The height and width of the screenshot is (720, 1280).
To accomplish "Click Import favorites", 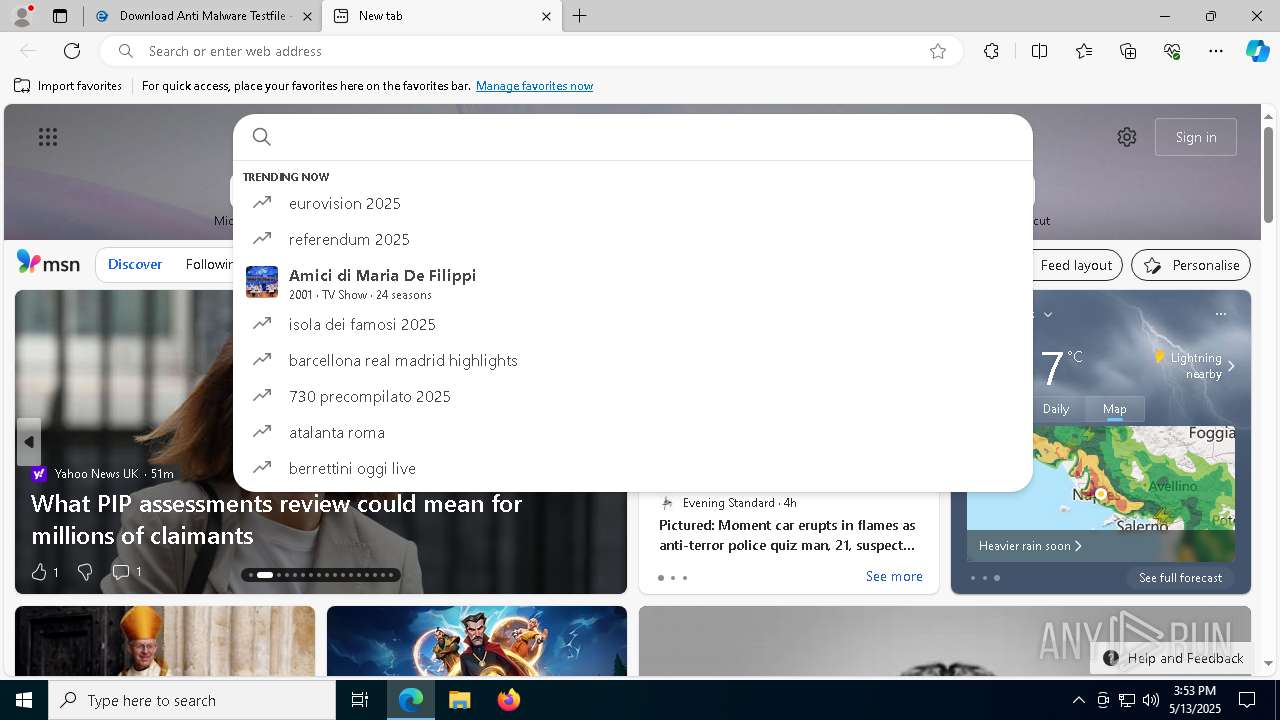I will (x=68, y=86).
